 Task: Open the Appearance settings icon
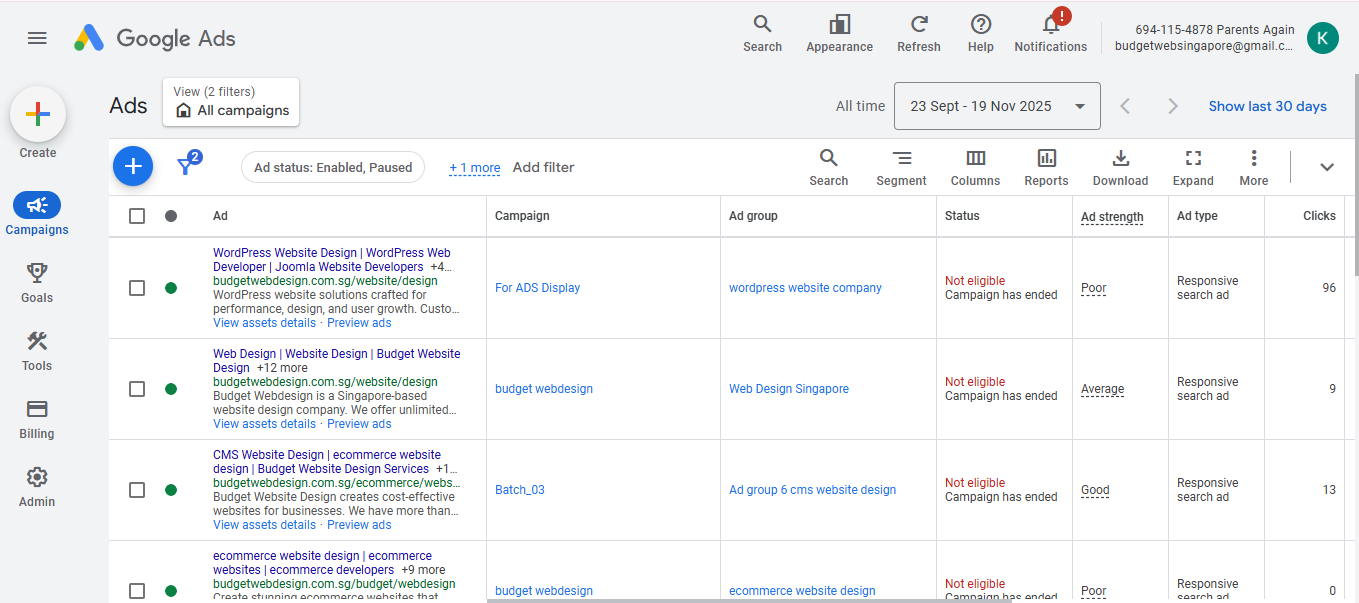click(x=839, y=25)
